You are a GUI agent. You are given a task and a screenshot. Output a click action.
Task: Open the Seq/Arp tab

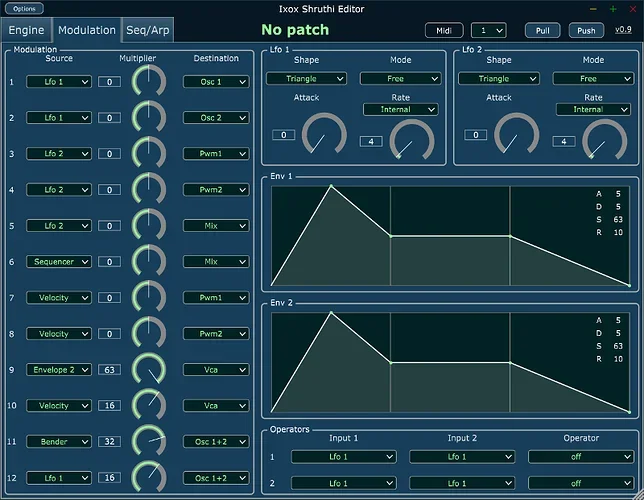click(x=147, y=31)
